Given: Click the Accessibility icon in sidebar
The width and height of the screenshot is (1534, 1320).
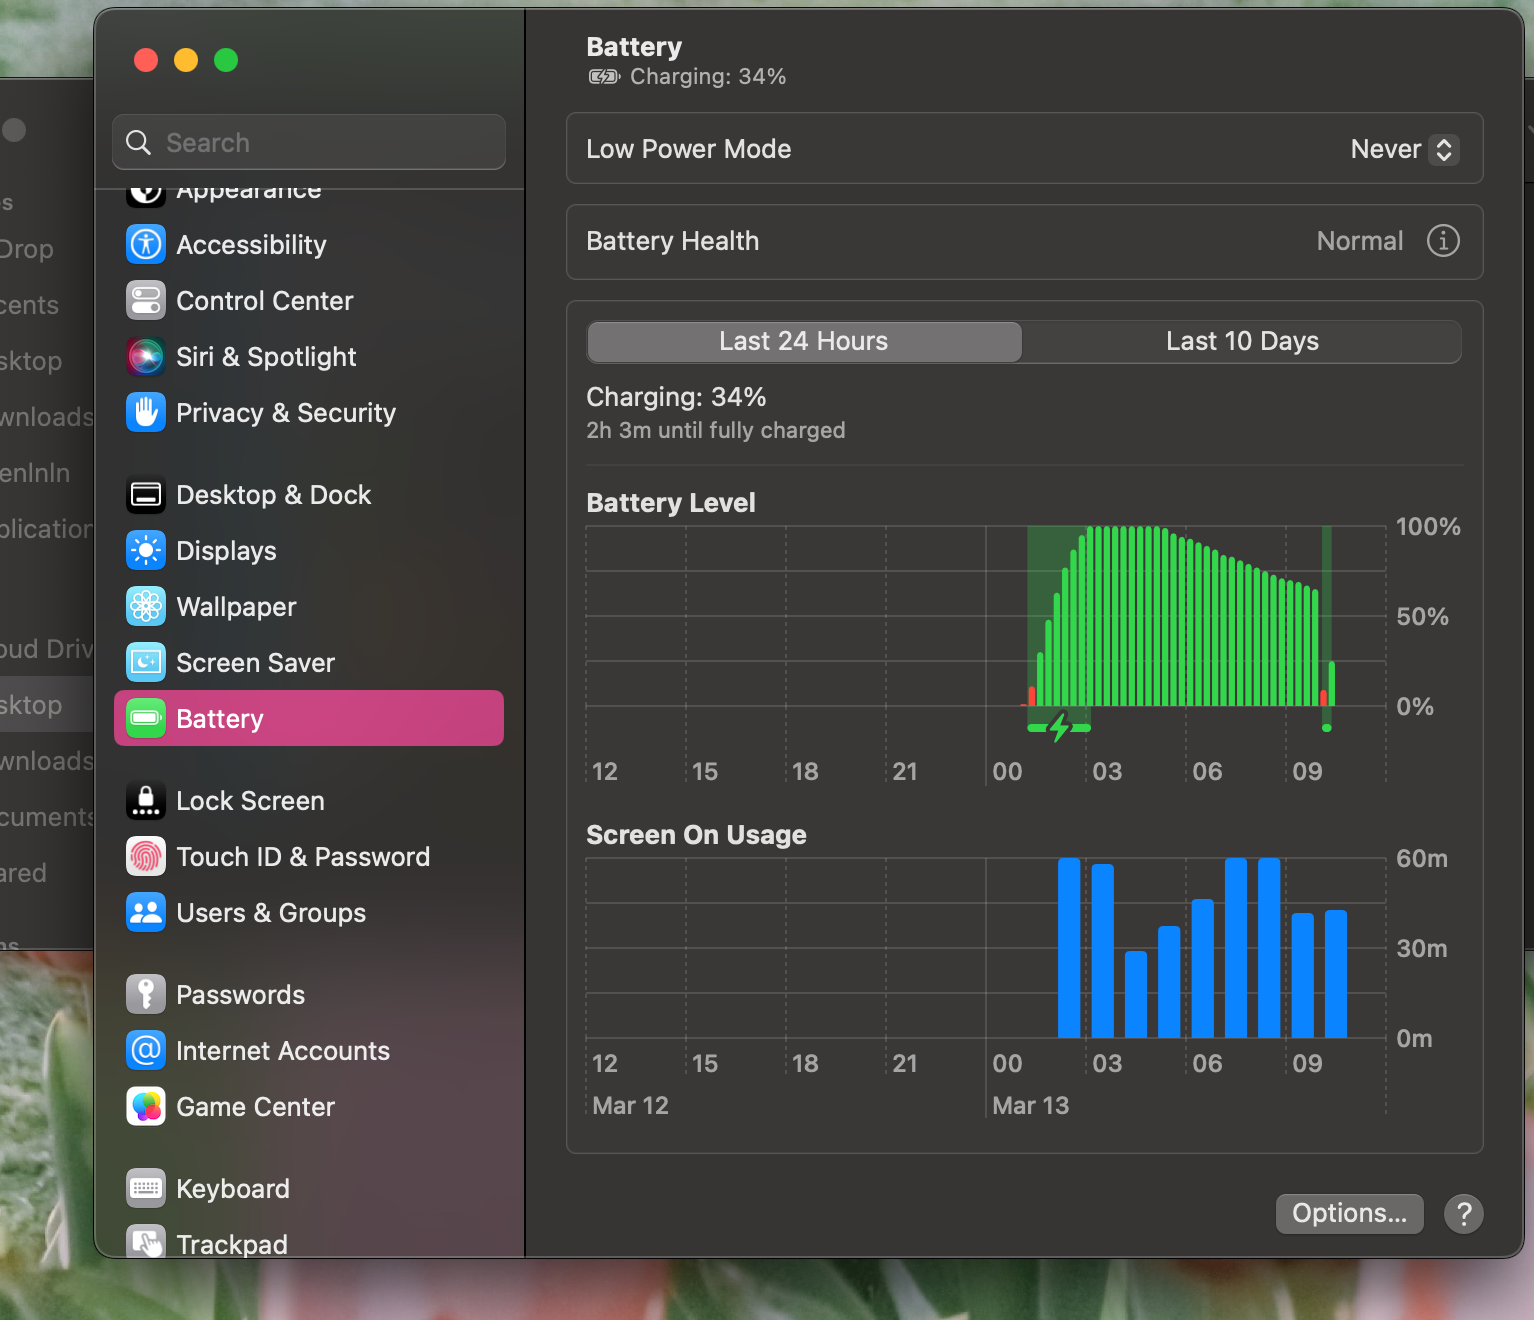Looking at the screenshot, I should (146, 244).
